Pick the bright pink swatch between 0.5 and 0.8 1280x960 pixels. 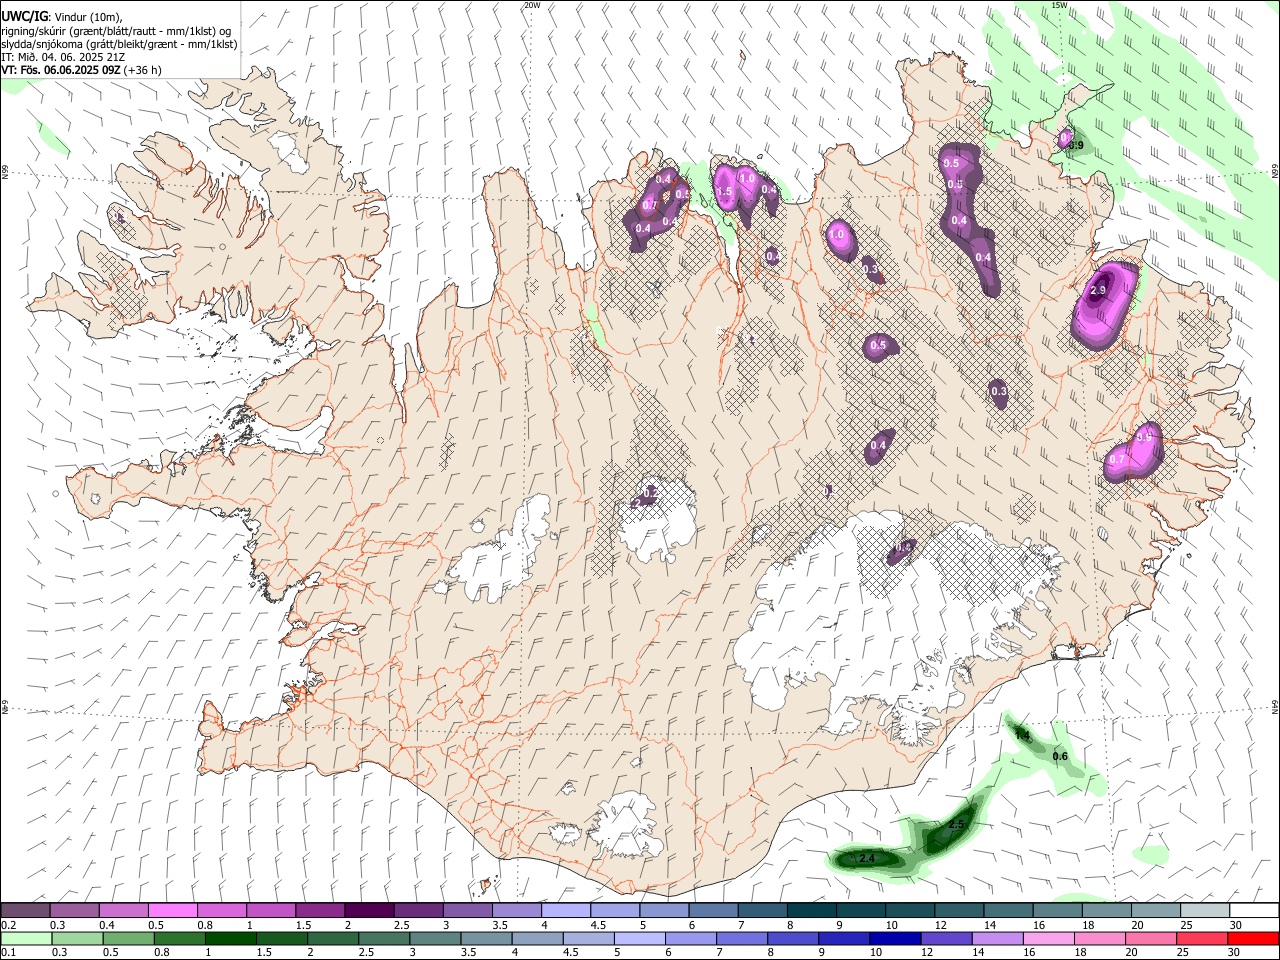tap(172, 910)
